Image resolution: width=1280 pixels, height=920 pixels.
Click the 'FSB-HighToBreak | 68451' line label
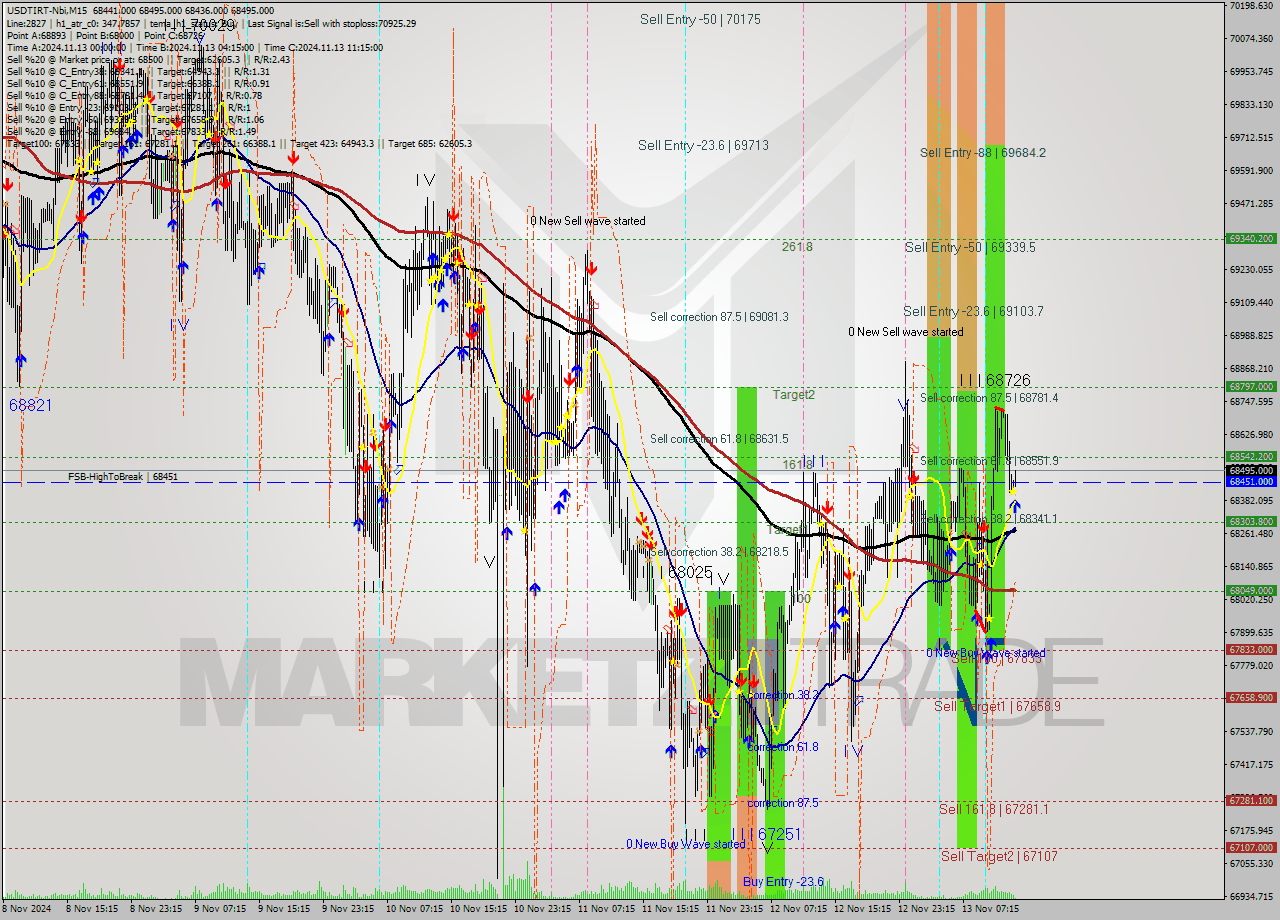[123, 477]
